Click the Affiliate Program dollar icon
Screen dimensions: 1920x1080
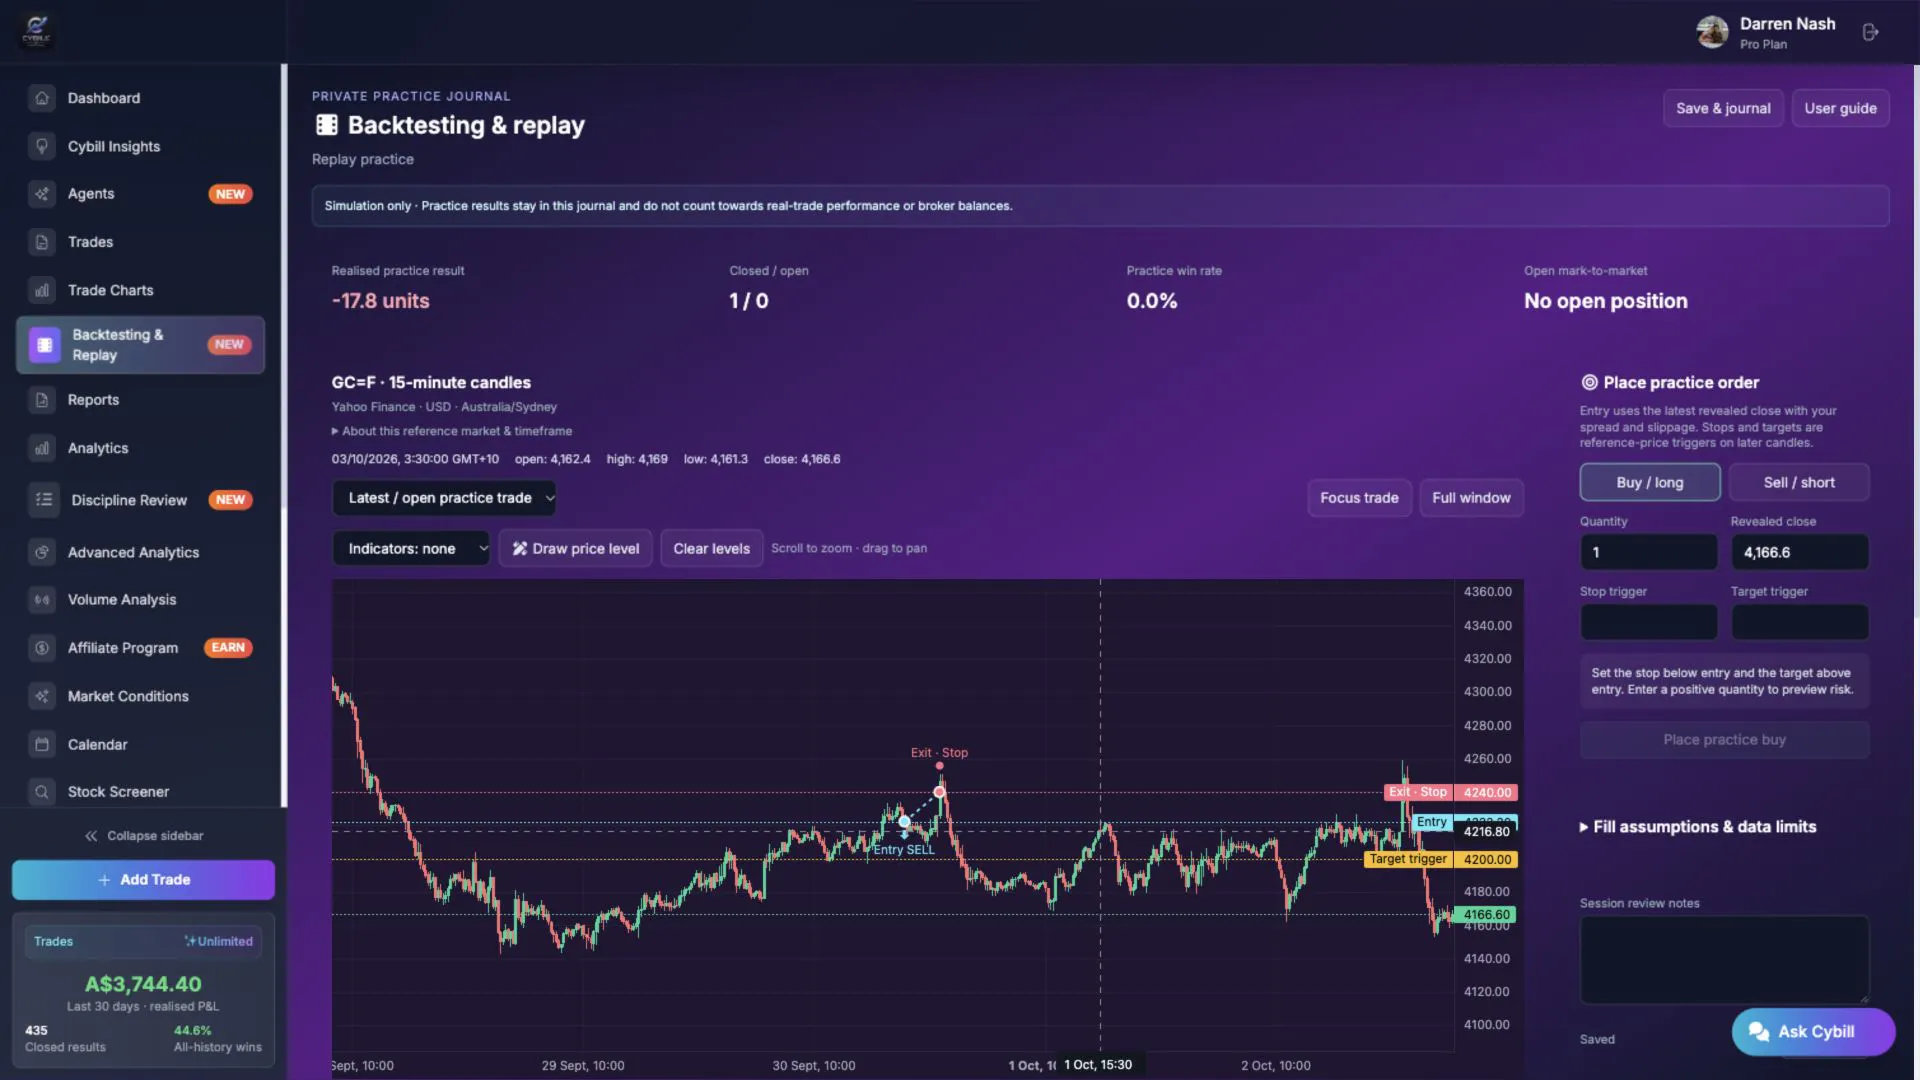point(42,648)
